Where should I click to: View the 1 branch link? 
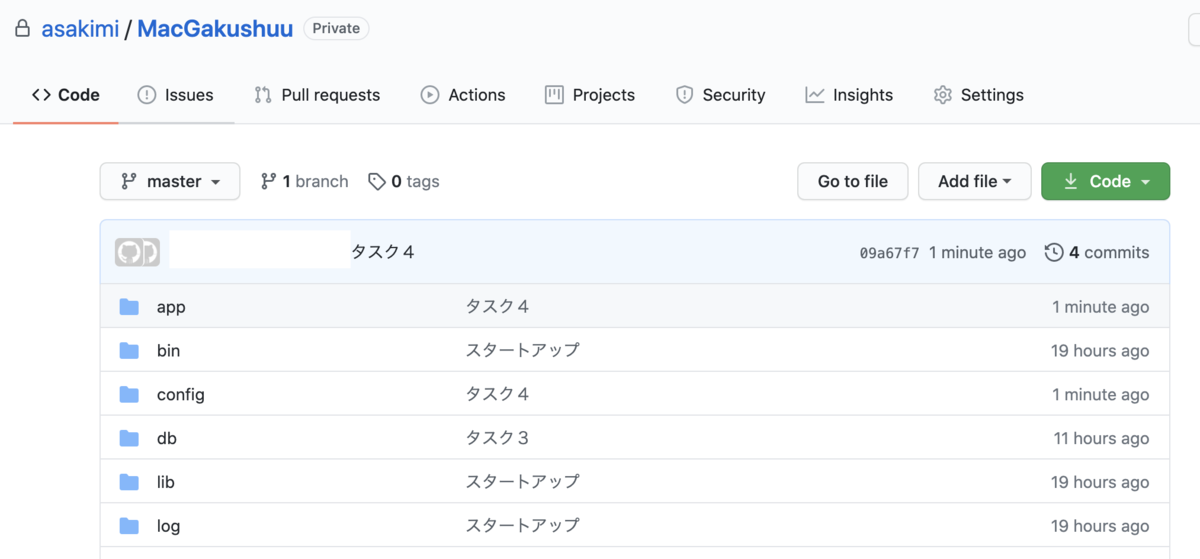click(x=305, y=181)
